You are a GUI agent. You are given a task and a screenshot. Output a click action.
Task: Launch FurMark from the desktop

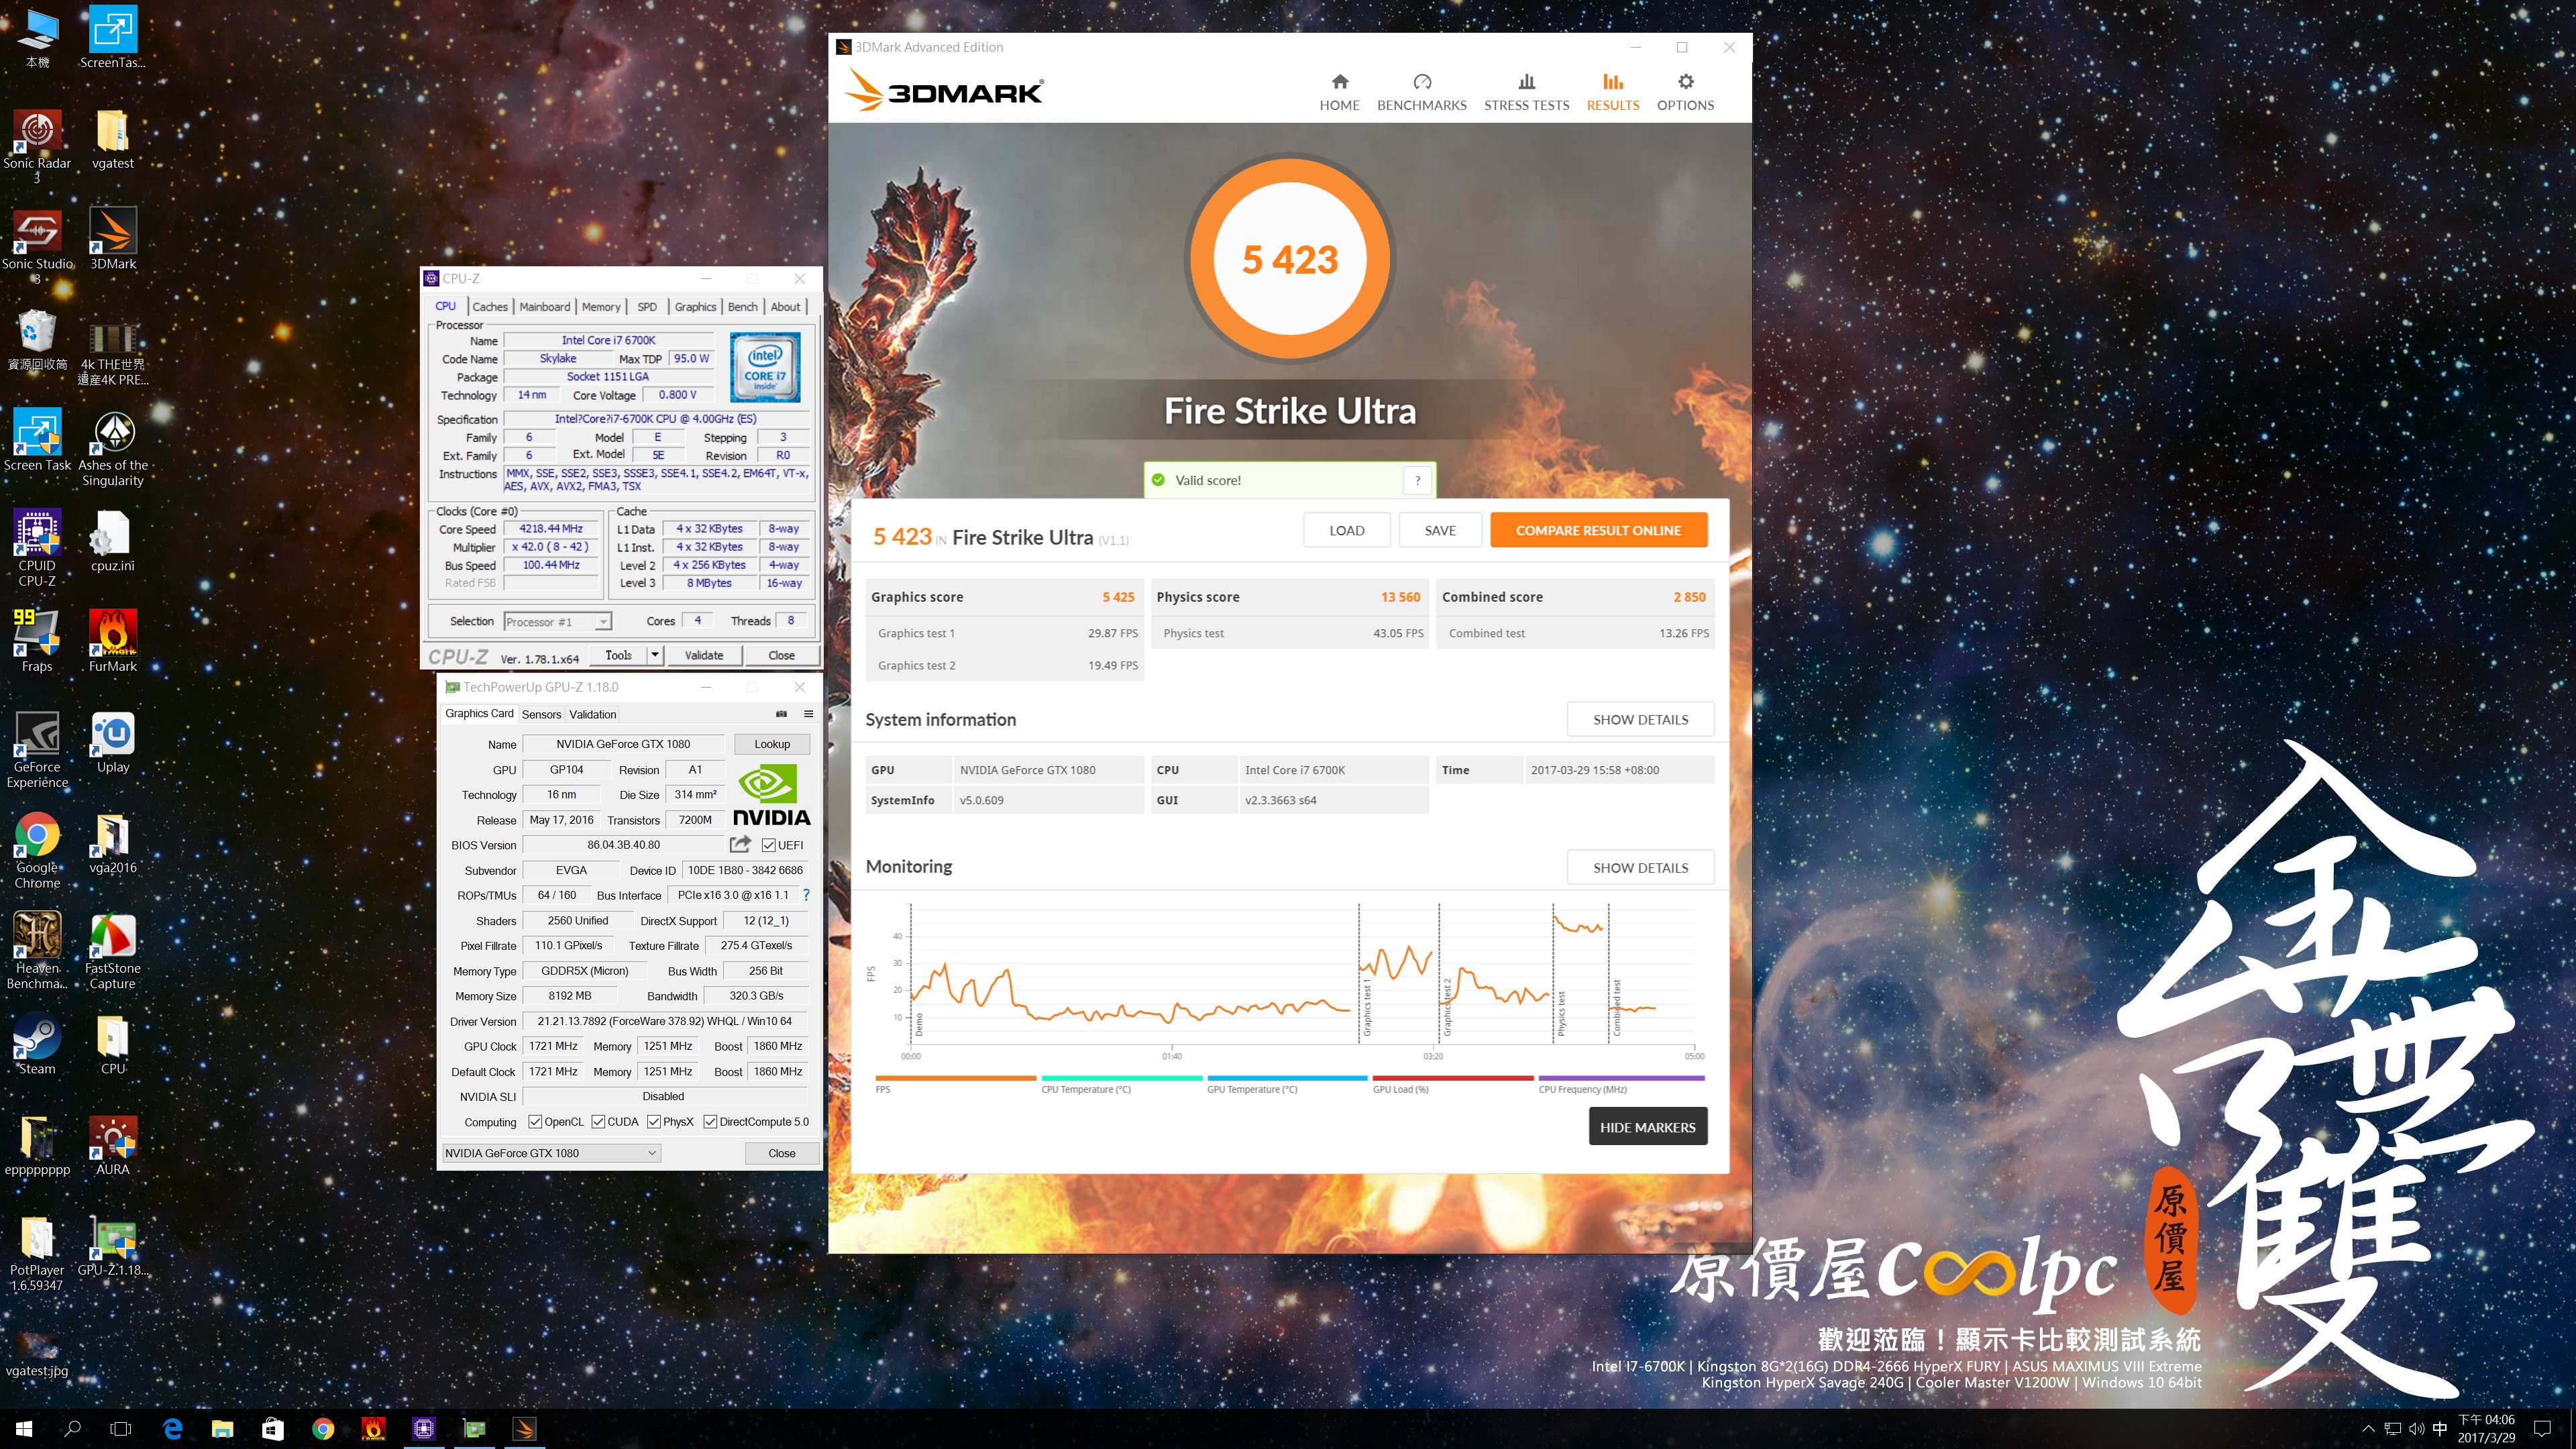point(113,641)
